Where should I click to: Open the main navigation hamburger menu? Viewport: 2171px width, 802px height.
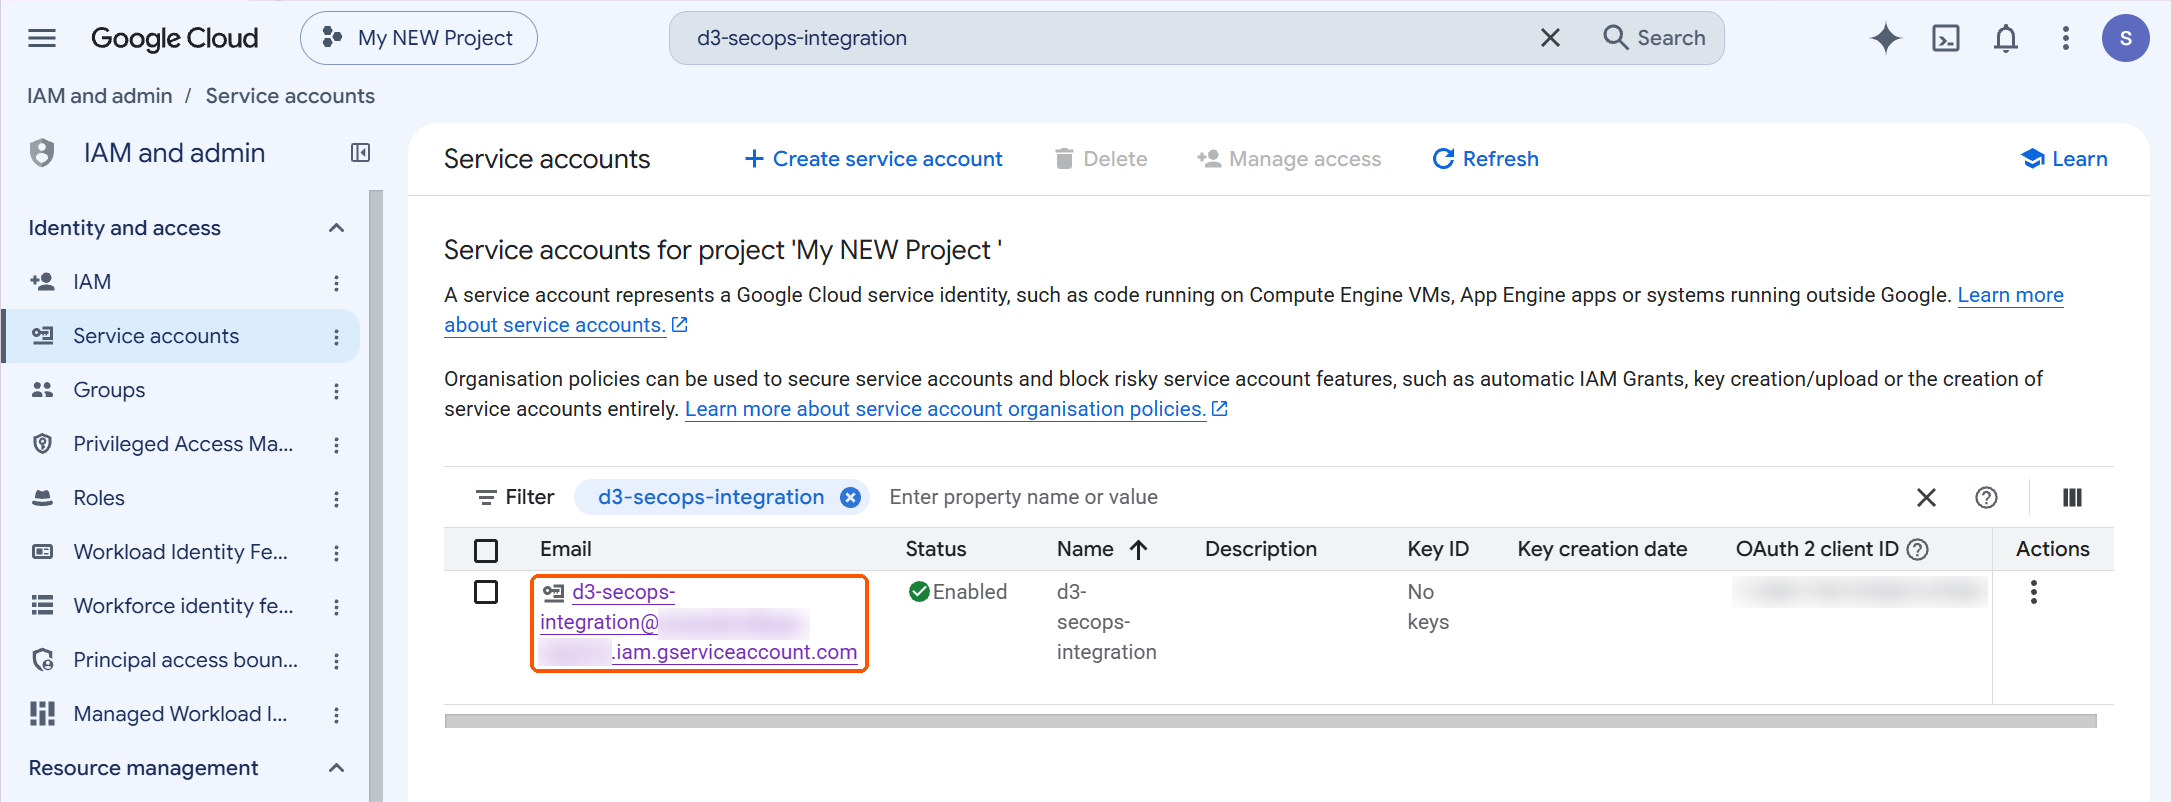click(42, 38)
